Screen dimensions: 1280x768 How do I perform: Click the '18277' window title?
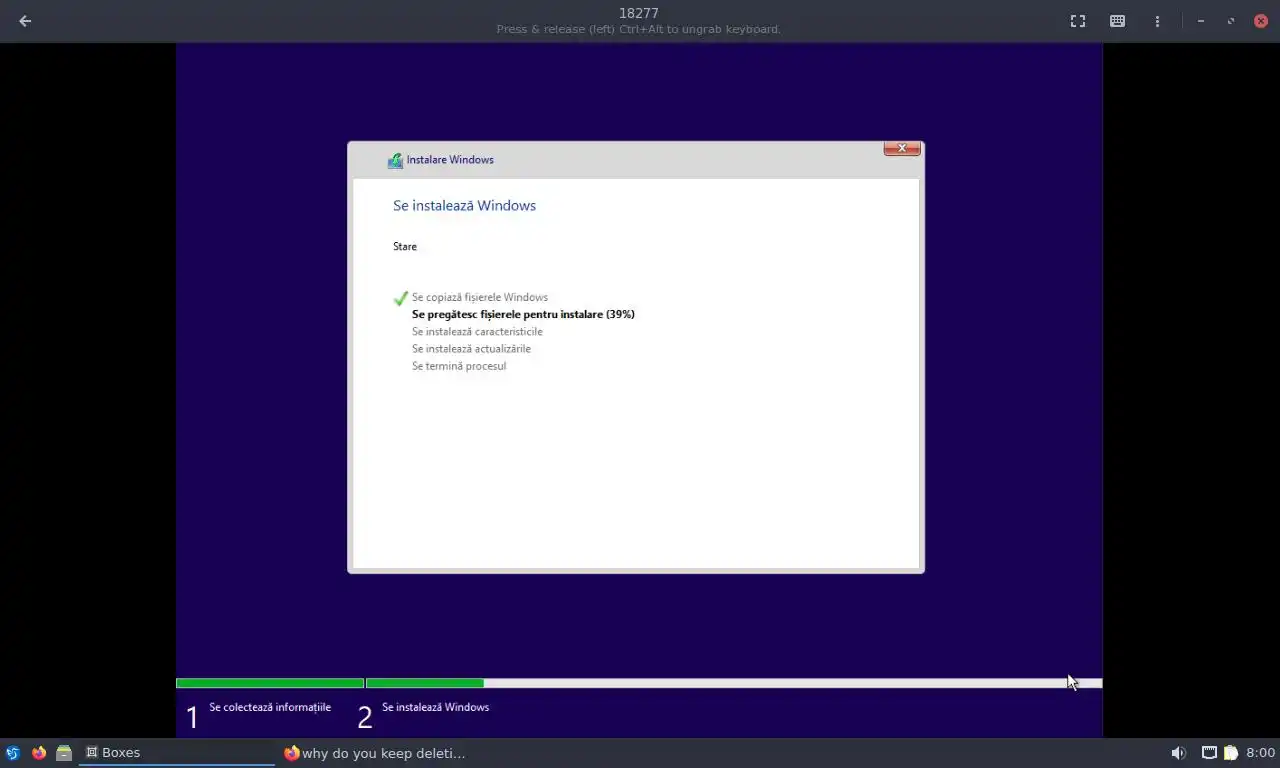(639, 13)
